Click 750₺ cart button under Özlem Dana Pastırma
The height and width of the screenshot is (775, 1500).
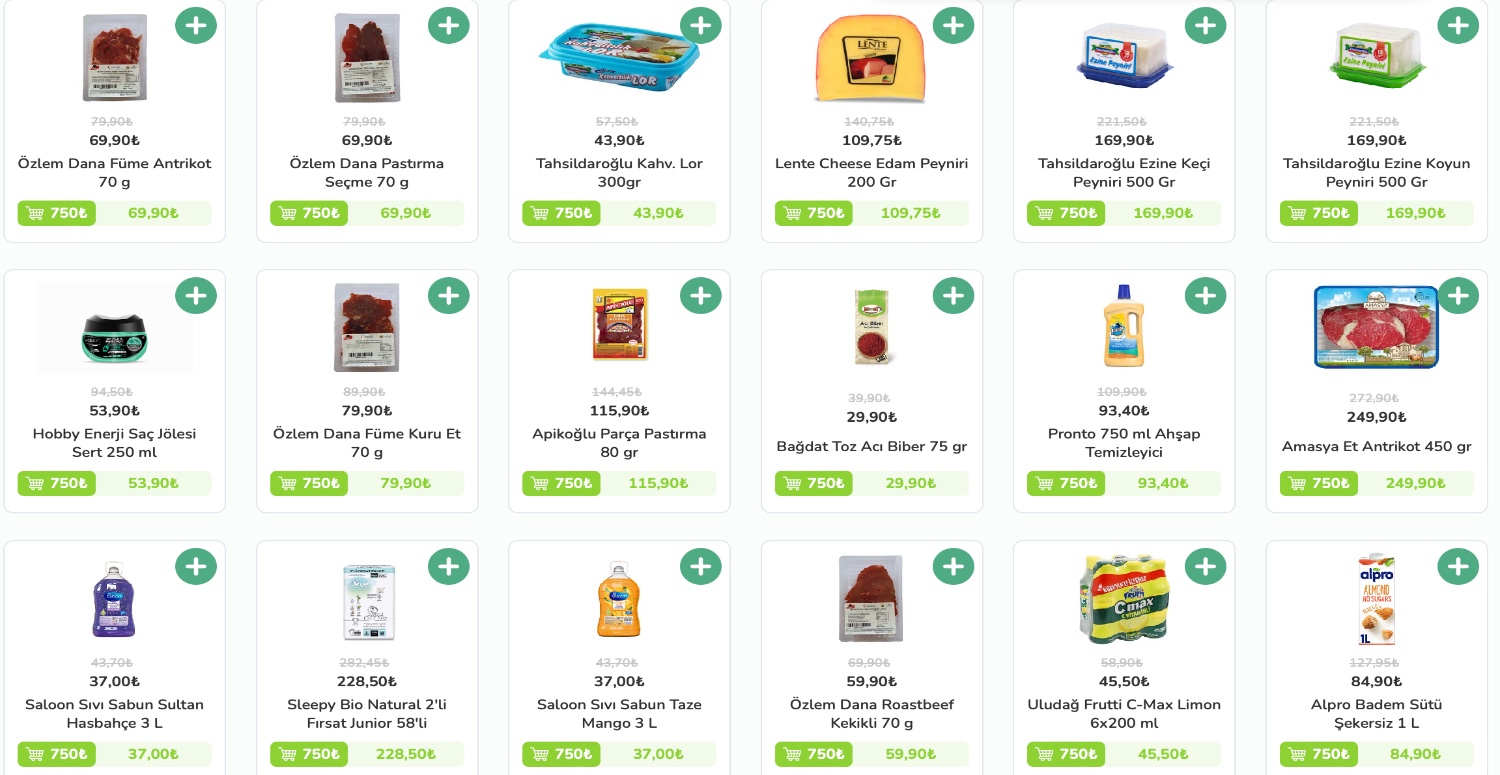[309, 213]
